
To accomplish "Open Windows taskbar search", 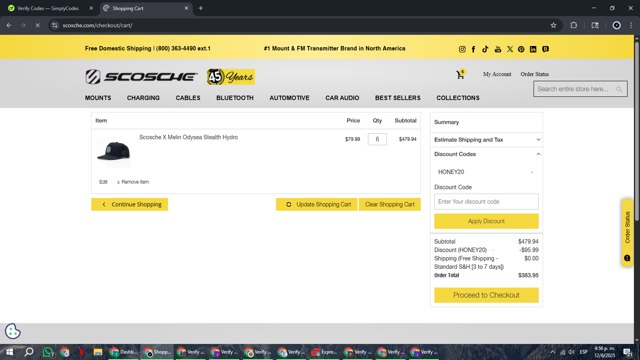I will (x=29, y=352).
